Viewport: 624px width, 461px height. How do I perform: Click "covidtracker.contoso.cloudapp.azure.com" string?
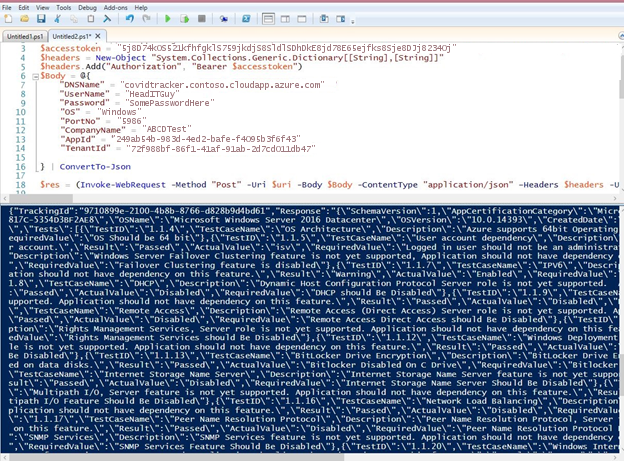tap(222, 85)
